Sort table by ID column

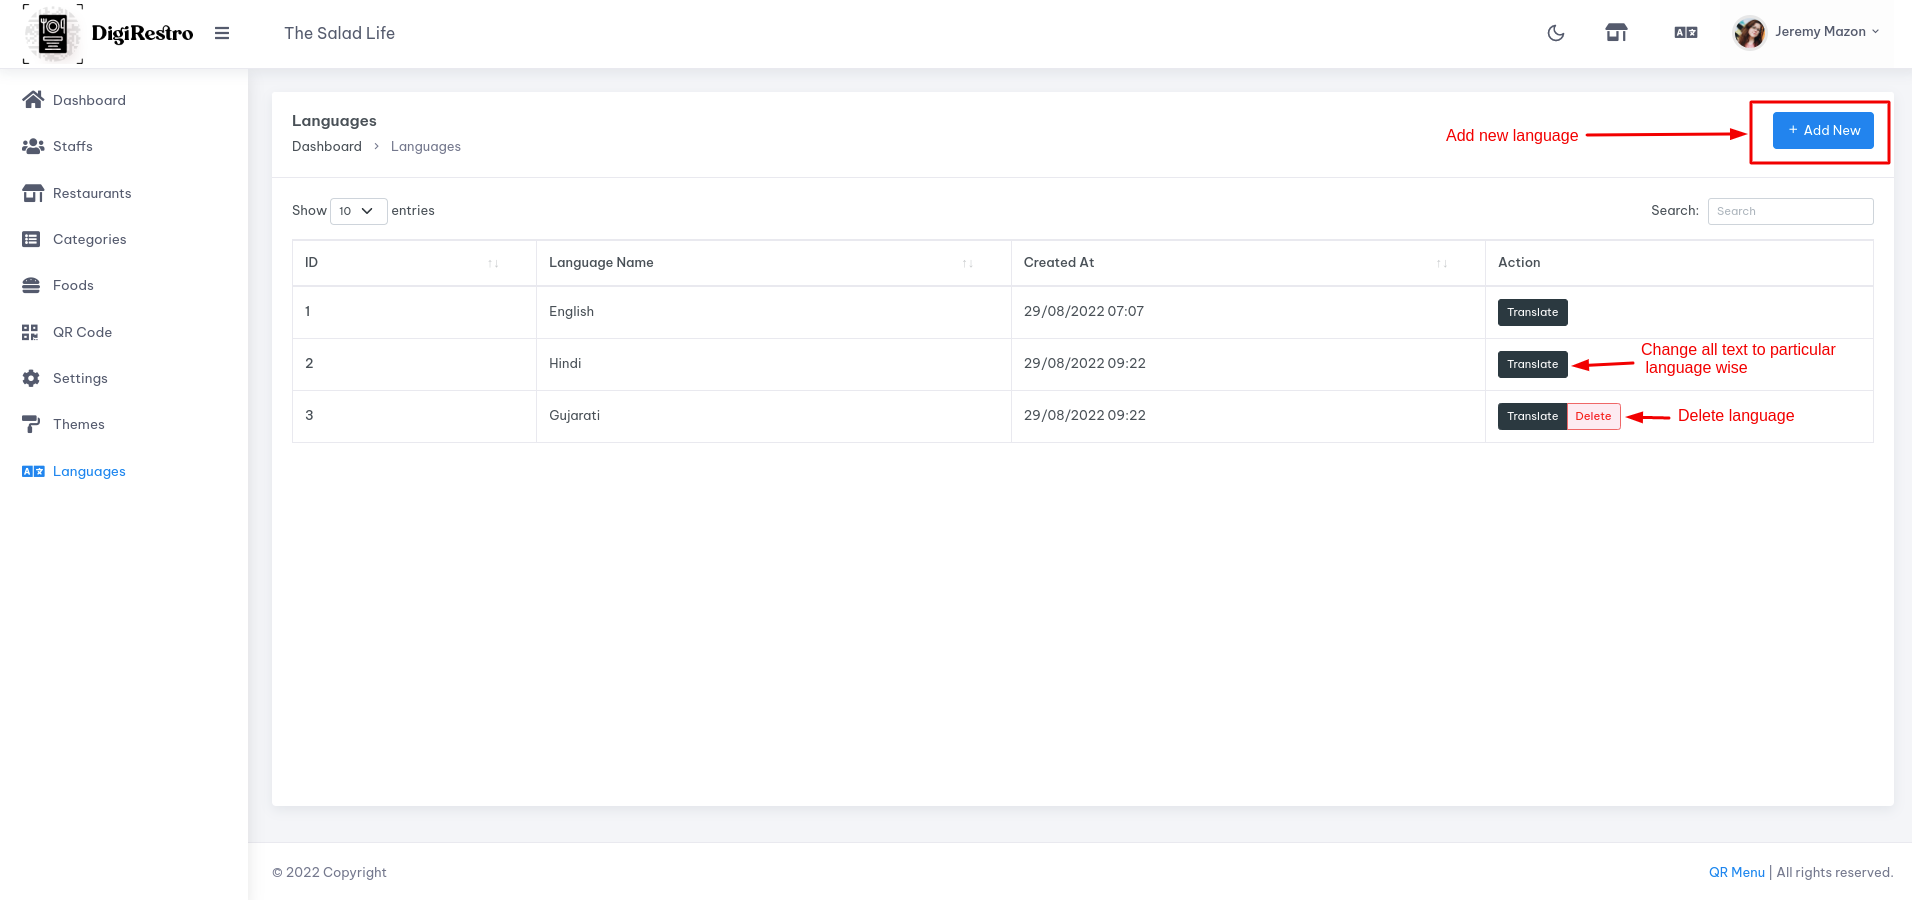(414, 263)
